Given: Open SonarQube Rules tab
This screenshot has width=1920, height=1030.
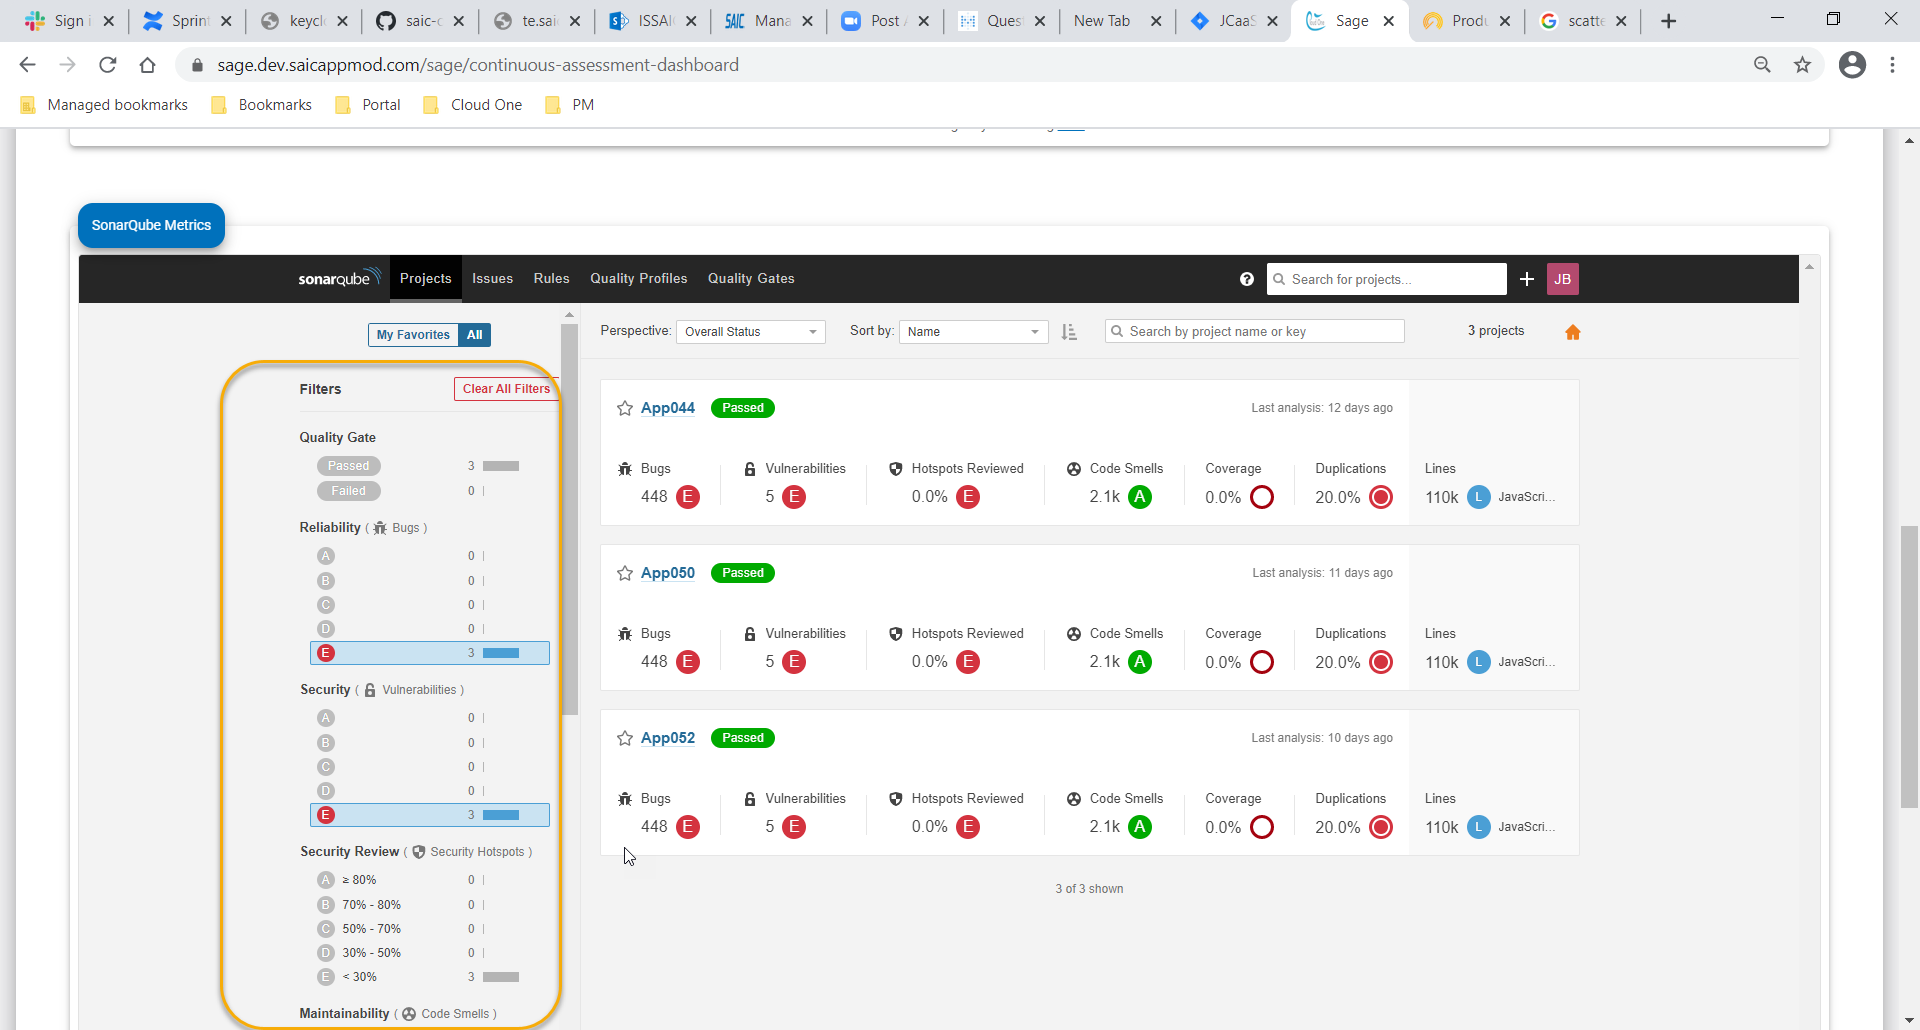Looking at the screenshot, I should pyautogui.click(x=551, y=279).
